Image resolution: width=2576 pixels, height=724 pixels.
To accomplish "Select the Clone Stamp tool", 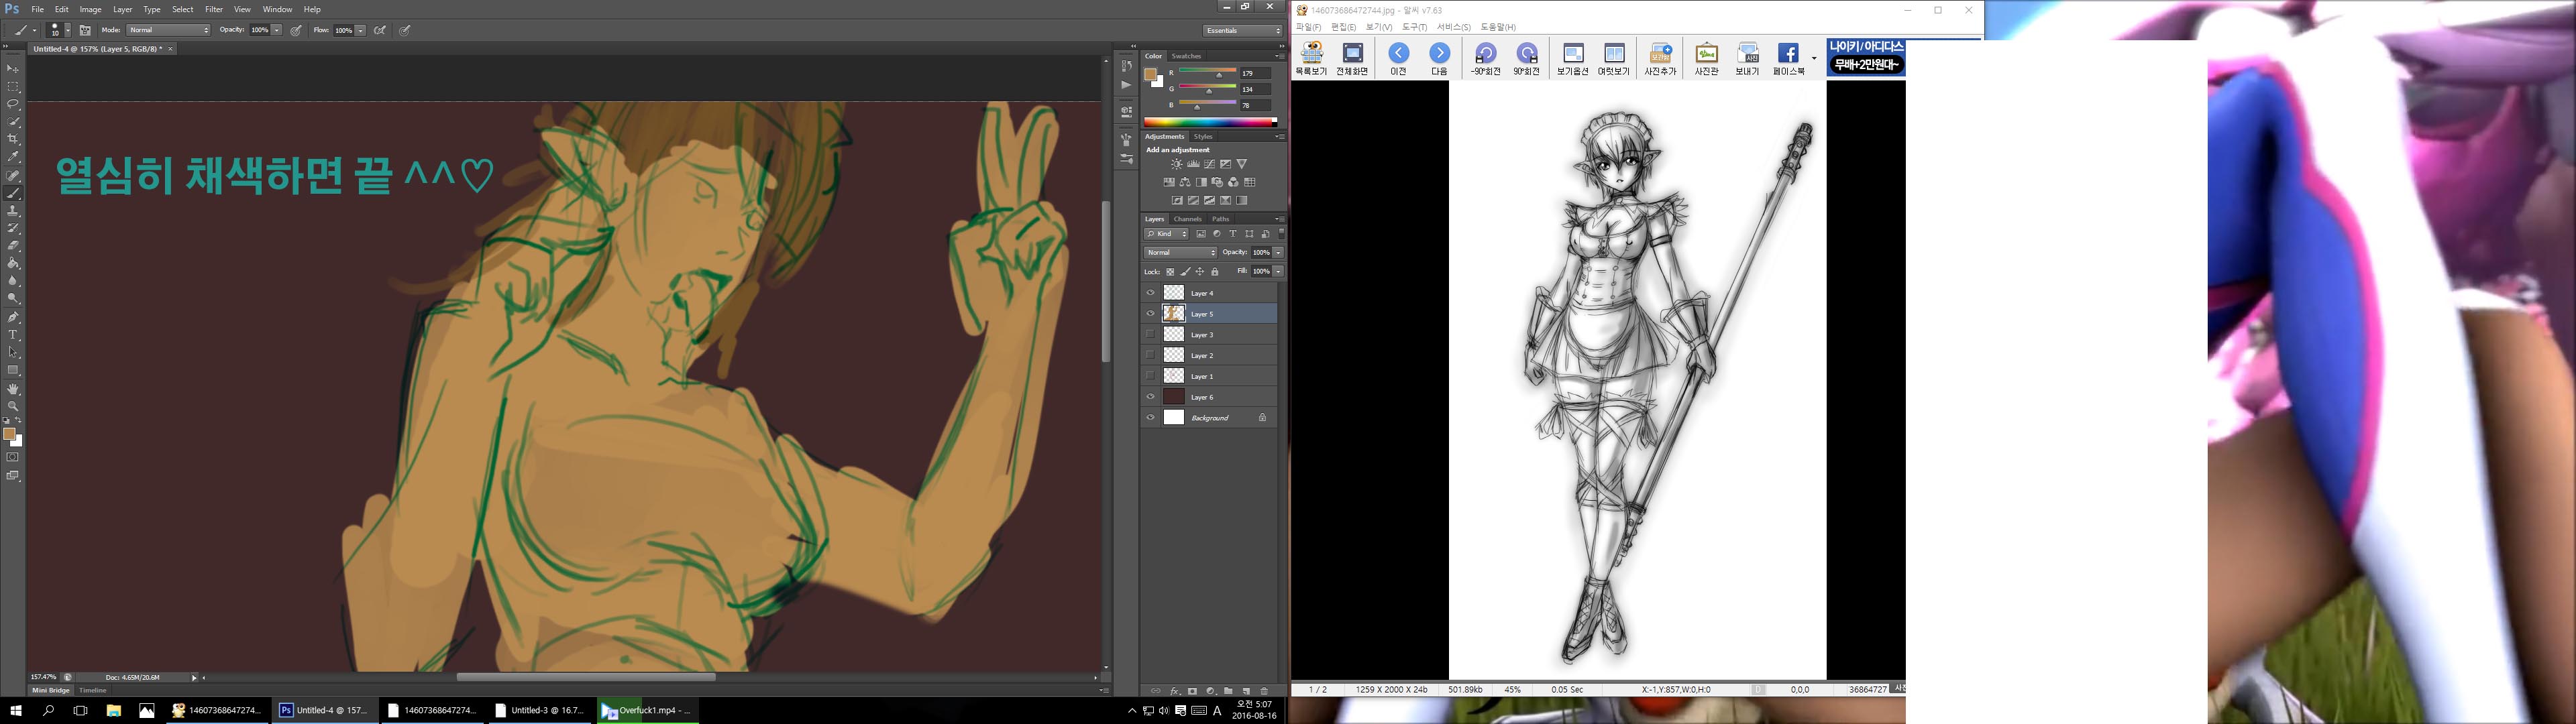I will click(x=13, y=211).
